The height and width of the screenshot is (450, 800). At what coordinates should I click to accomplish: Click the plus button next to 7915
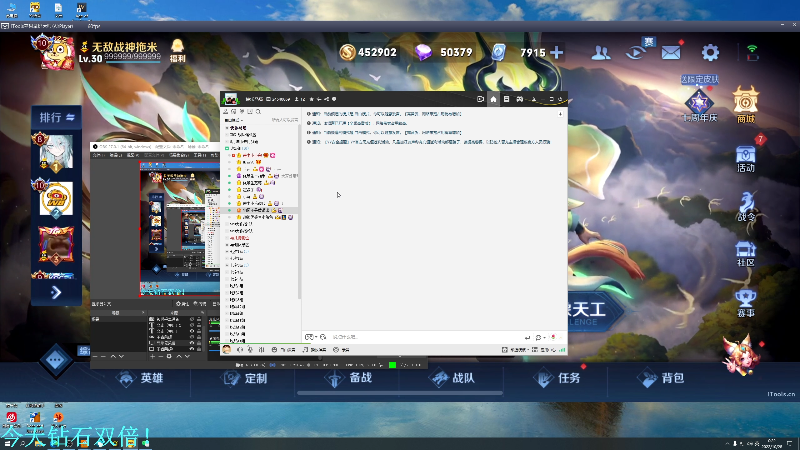pos(557,52)
